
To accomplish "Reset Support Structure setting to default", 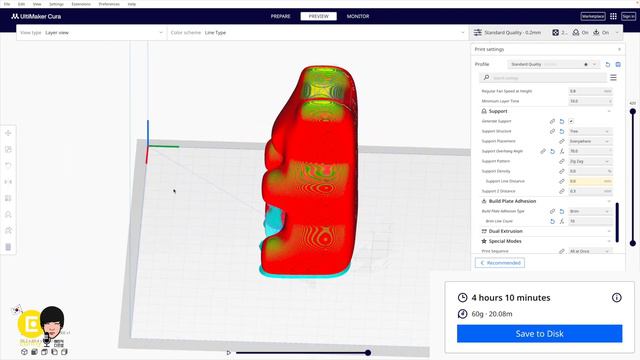I will [x=562, y=131].
